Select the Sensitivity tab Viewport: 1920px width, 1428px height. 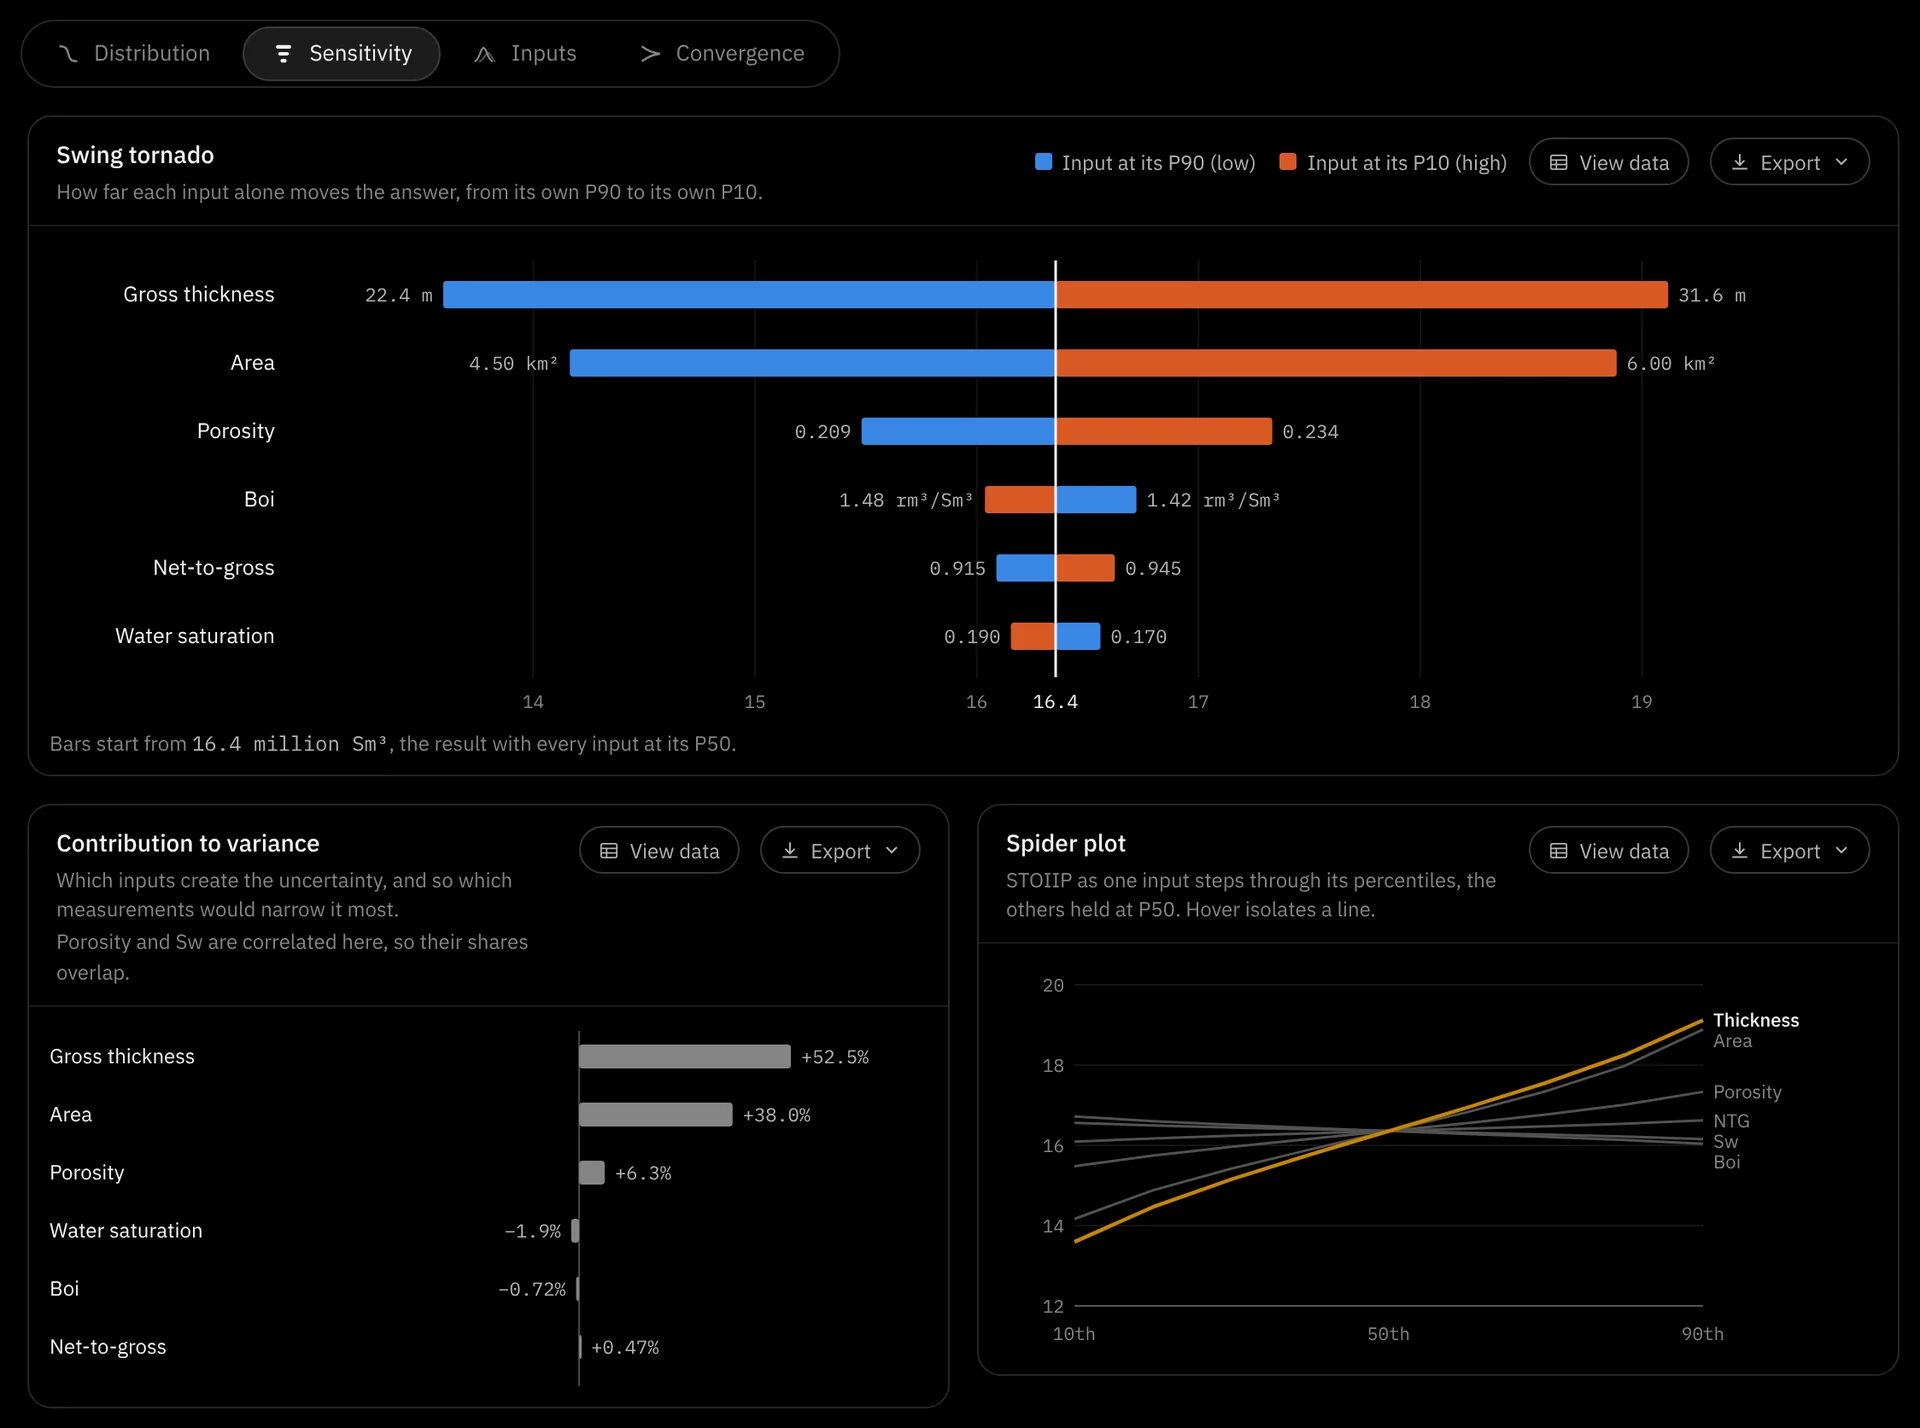341,53
